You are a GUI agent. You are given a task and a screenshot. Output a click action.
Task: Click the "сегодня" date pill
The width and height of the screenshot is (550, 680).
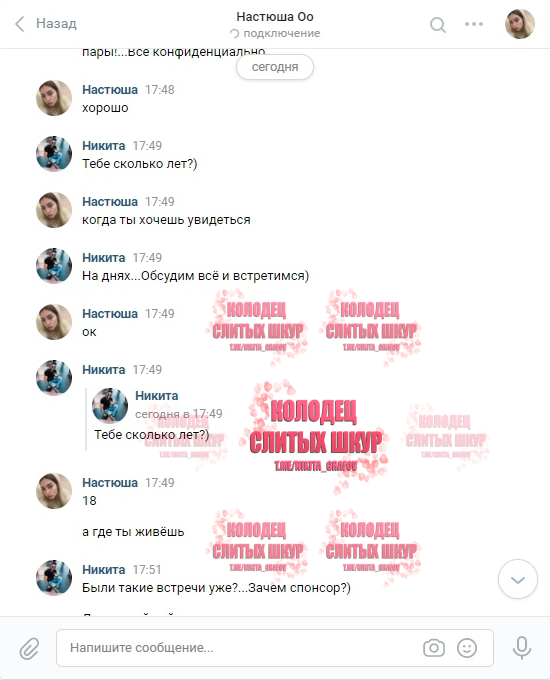pos(275,67)
